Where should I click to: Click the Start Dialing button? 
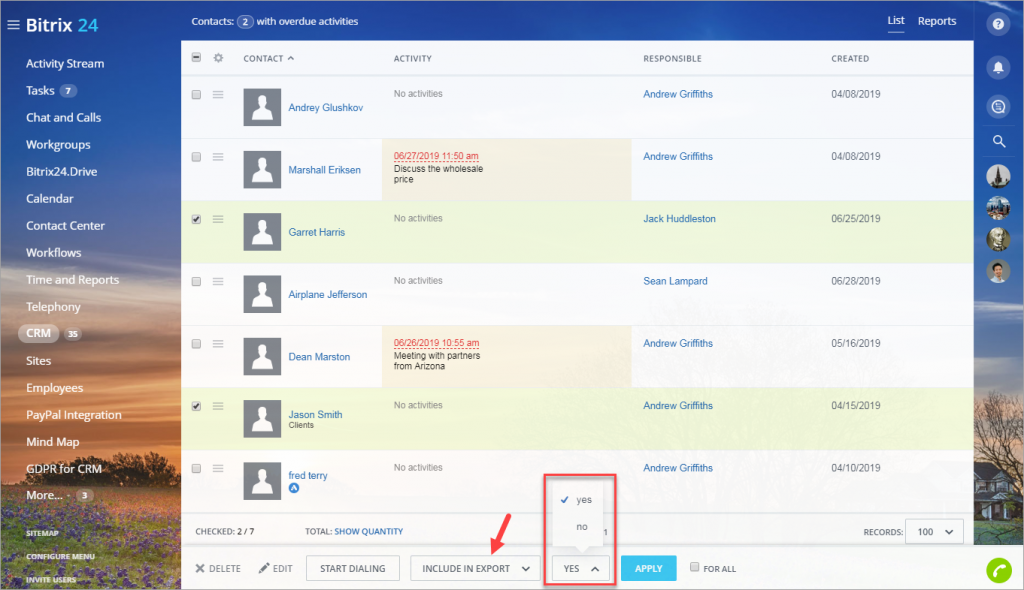pyautogui.click(x=353, y=568)
